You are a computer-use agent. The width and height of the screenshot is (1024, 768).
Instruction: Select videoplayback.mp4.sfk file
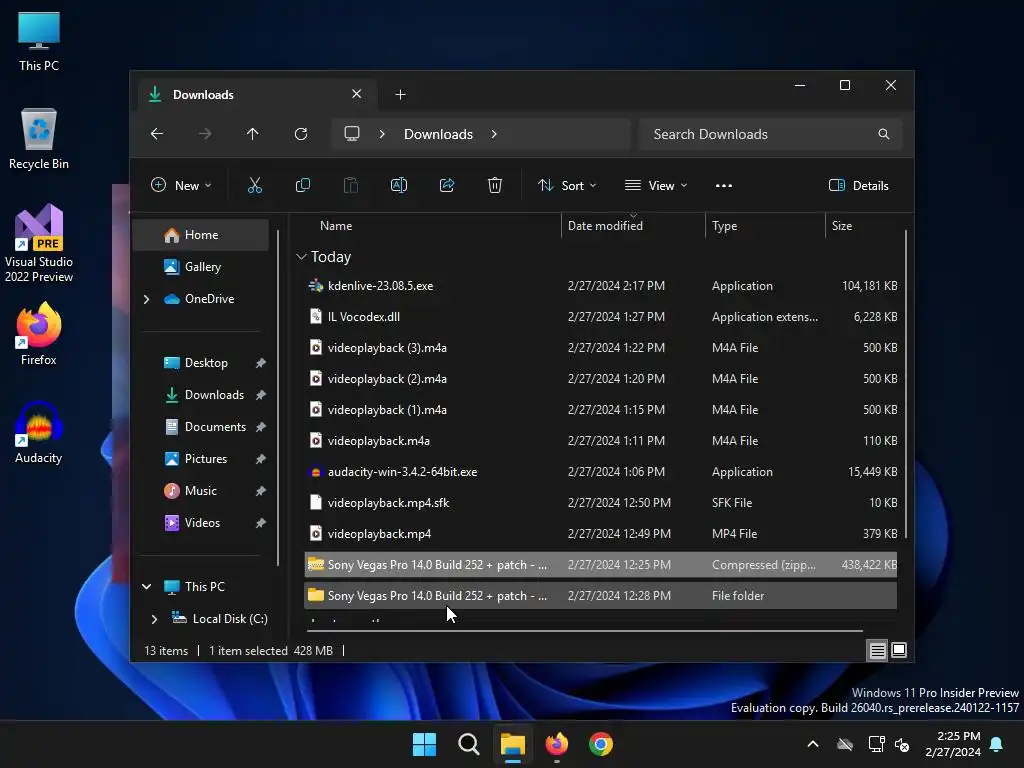point(600,503)
